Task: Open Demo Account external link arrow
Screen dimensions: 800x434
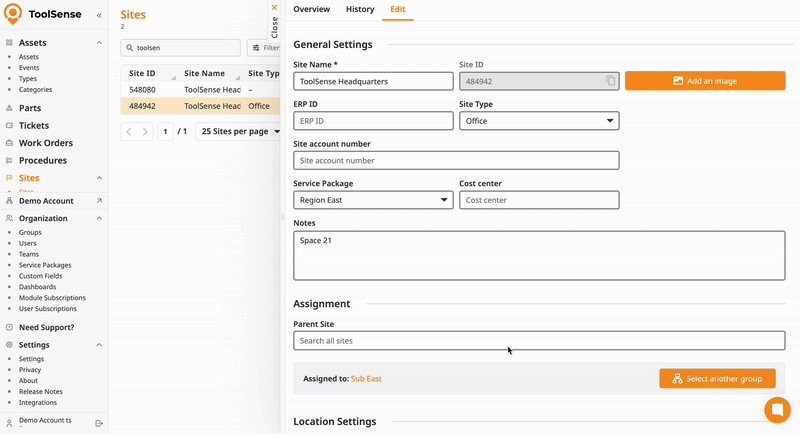Action: point(99,201)
